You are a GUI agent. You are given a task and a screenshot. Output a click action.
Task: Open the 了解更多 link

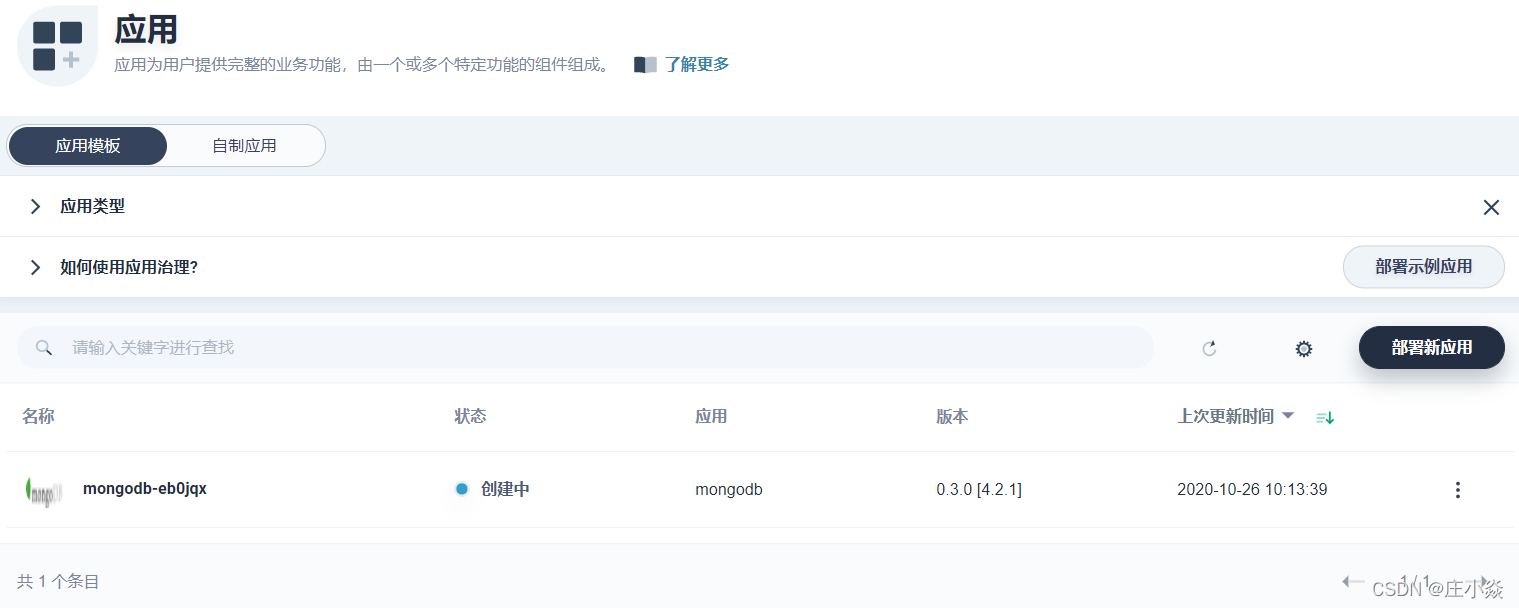point(697,64)
